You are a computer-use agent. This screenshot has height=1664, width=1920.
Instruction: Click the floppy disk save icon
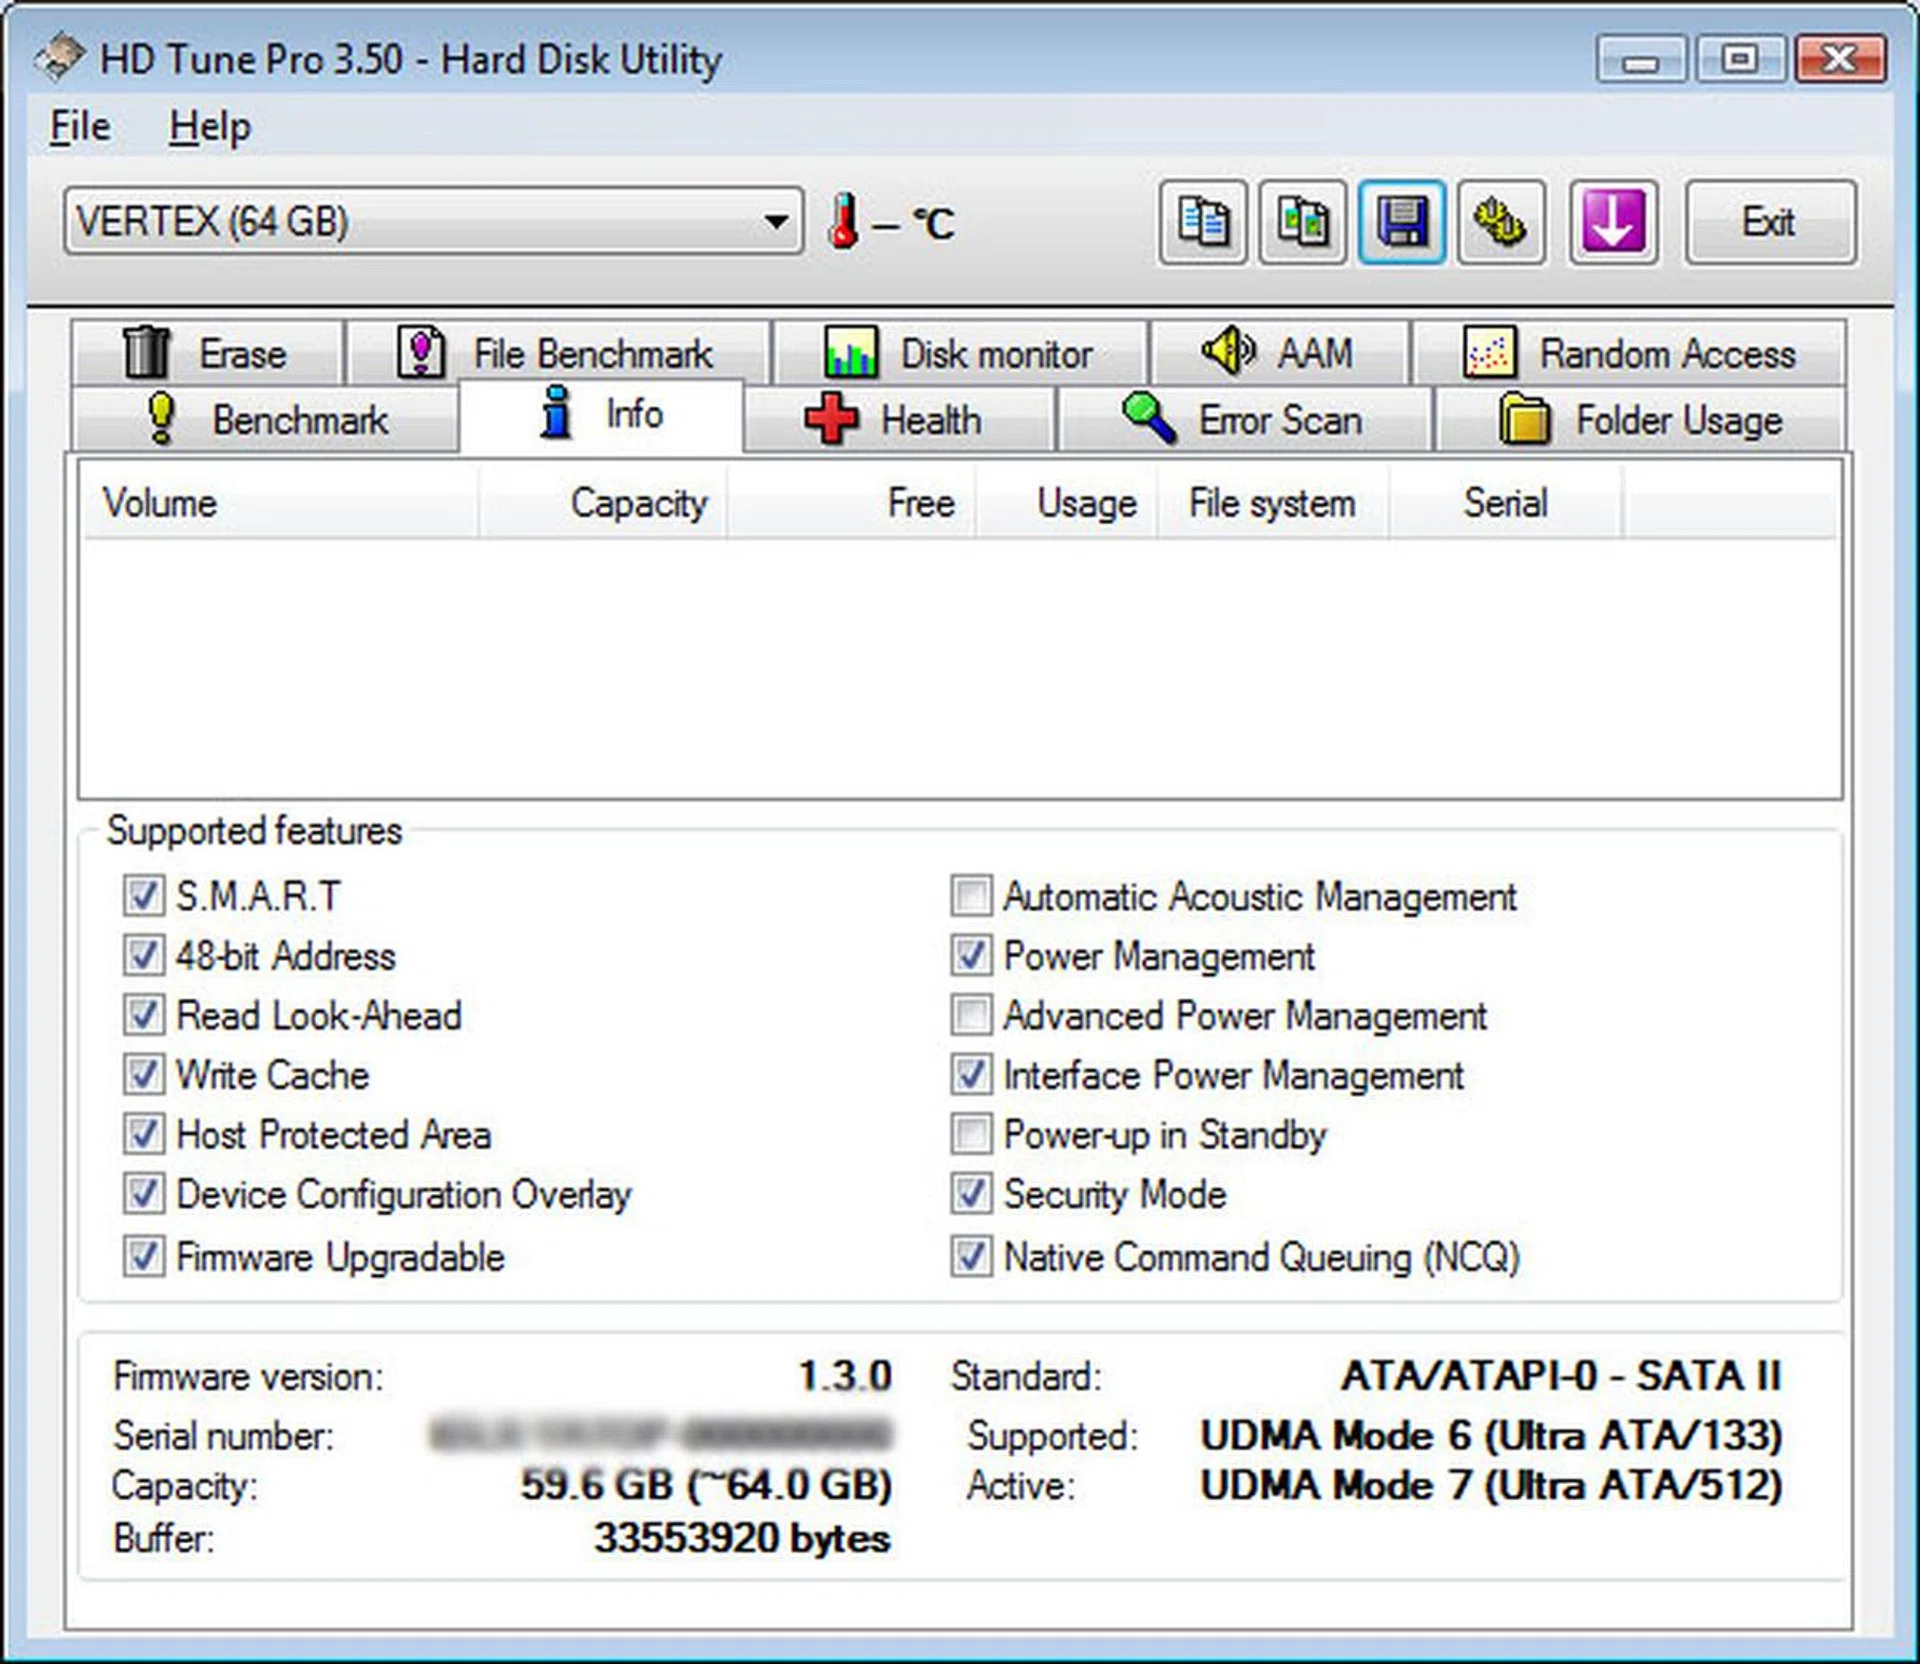pos(1401,222)
